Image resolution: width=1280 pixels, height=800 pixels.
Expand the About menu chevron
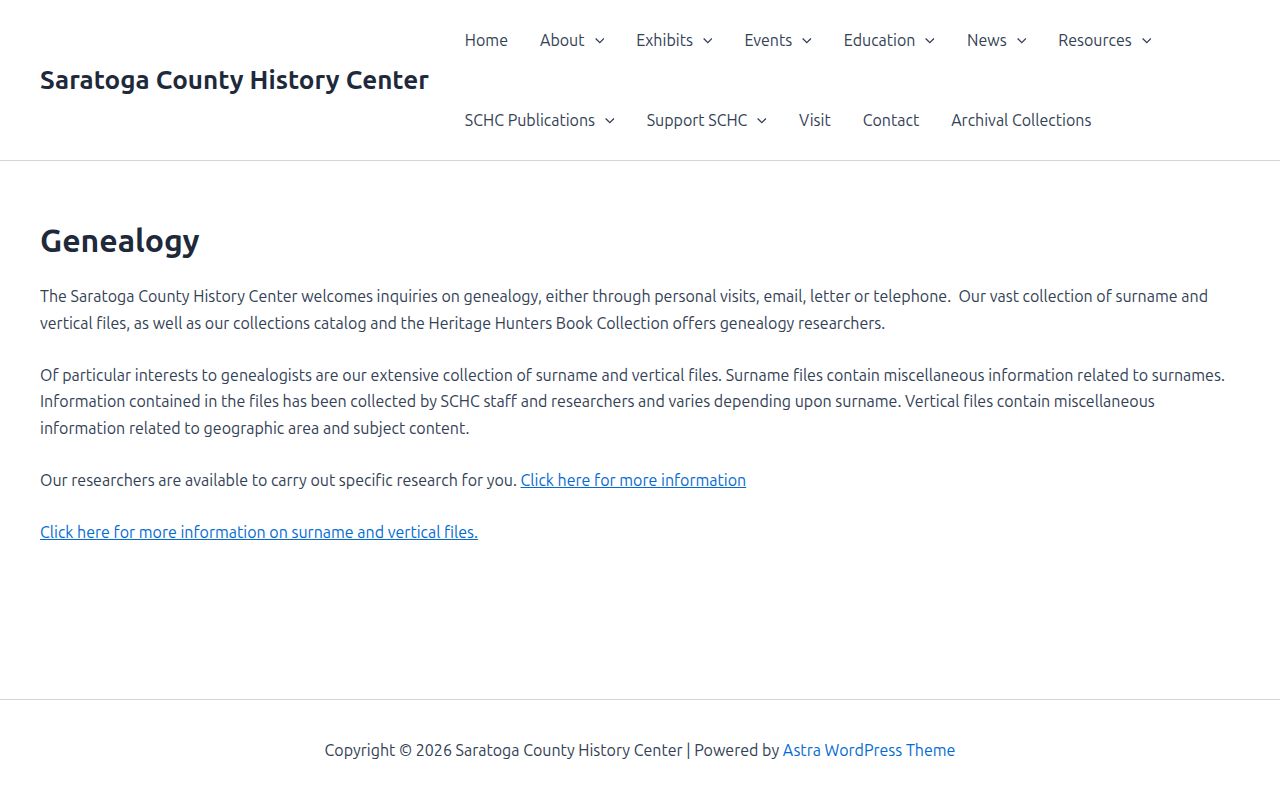pos(599,41)
